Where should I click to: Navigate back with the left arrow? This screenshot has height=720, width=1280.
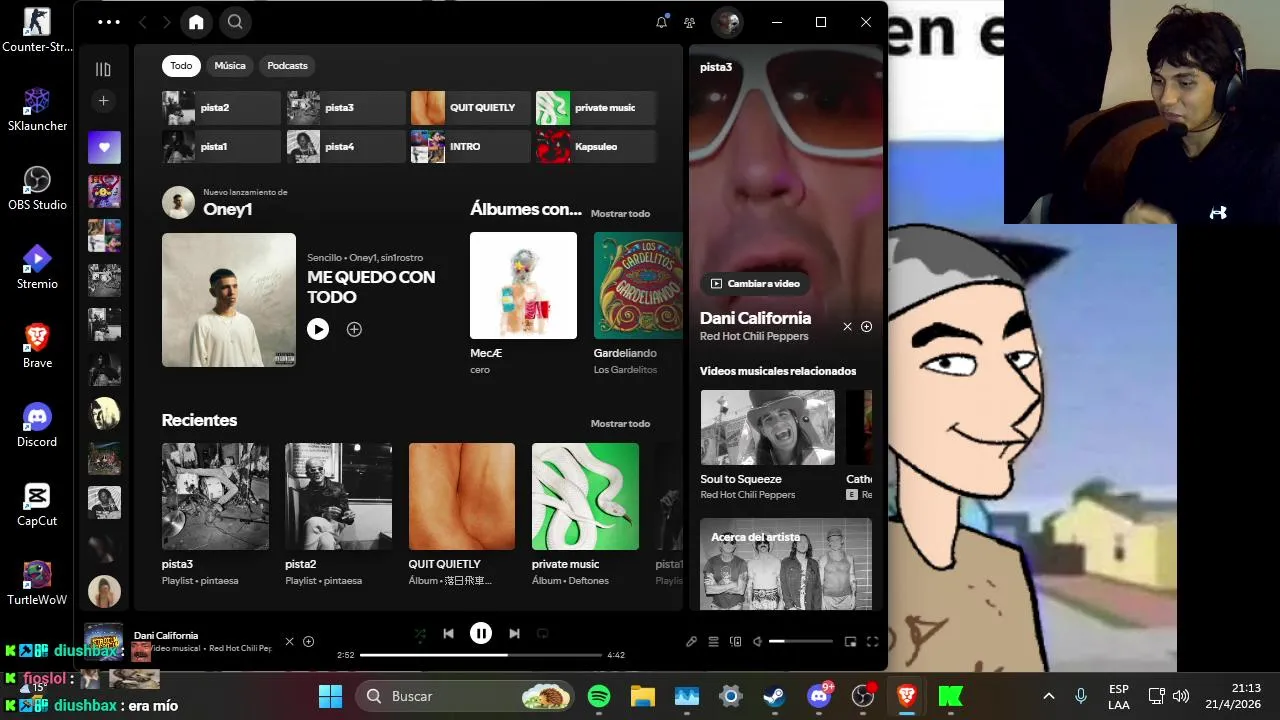[x=142, y=22]
